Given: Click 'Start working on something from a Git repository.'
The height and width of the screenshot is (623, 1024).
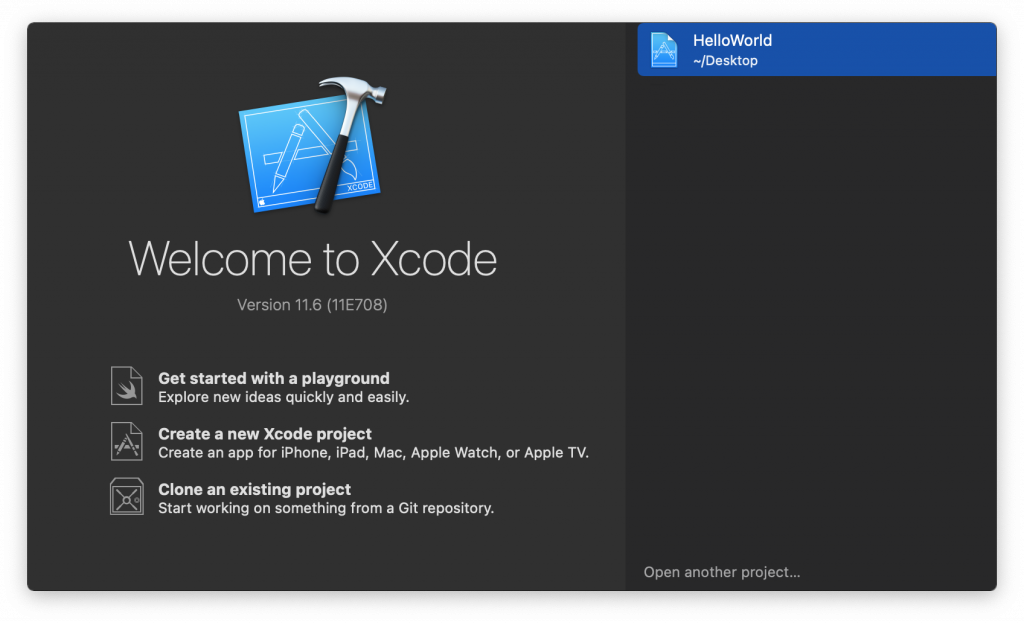Looking at the screenshot, I should click(326, 508).
